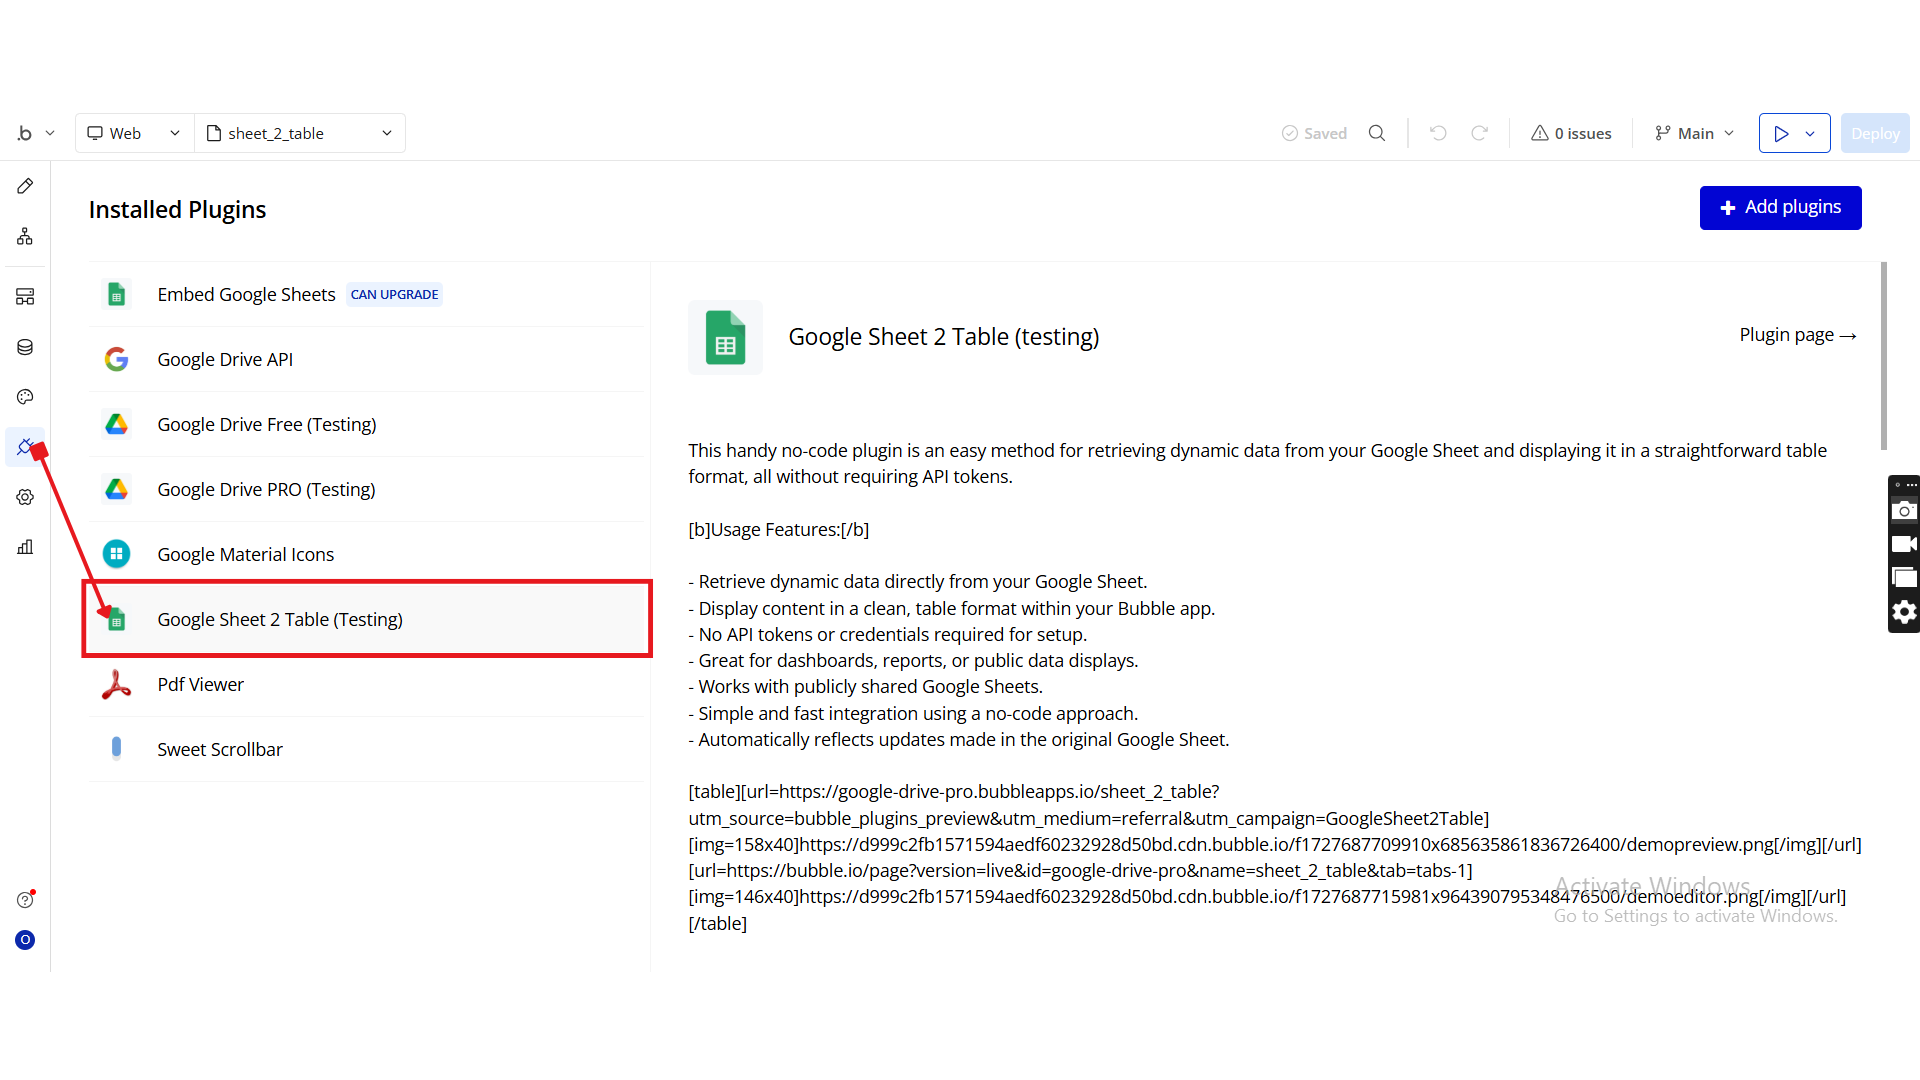This screenshot has height=1080, width=1920.
Task: Open the Logs chart icon in sidebar
Action: [25, 547]
